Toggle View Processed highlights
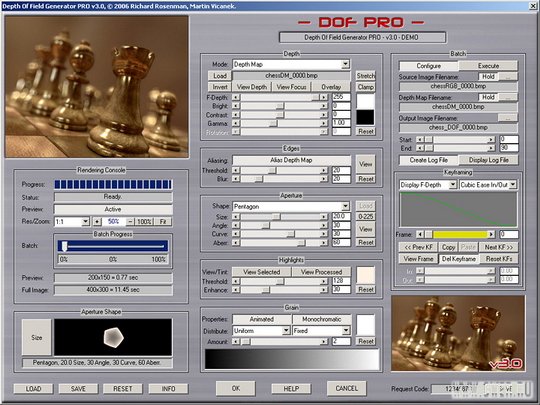 (321, 272)
